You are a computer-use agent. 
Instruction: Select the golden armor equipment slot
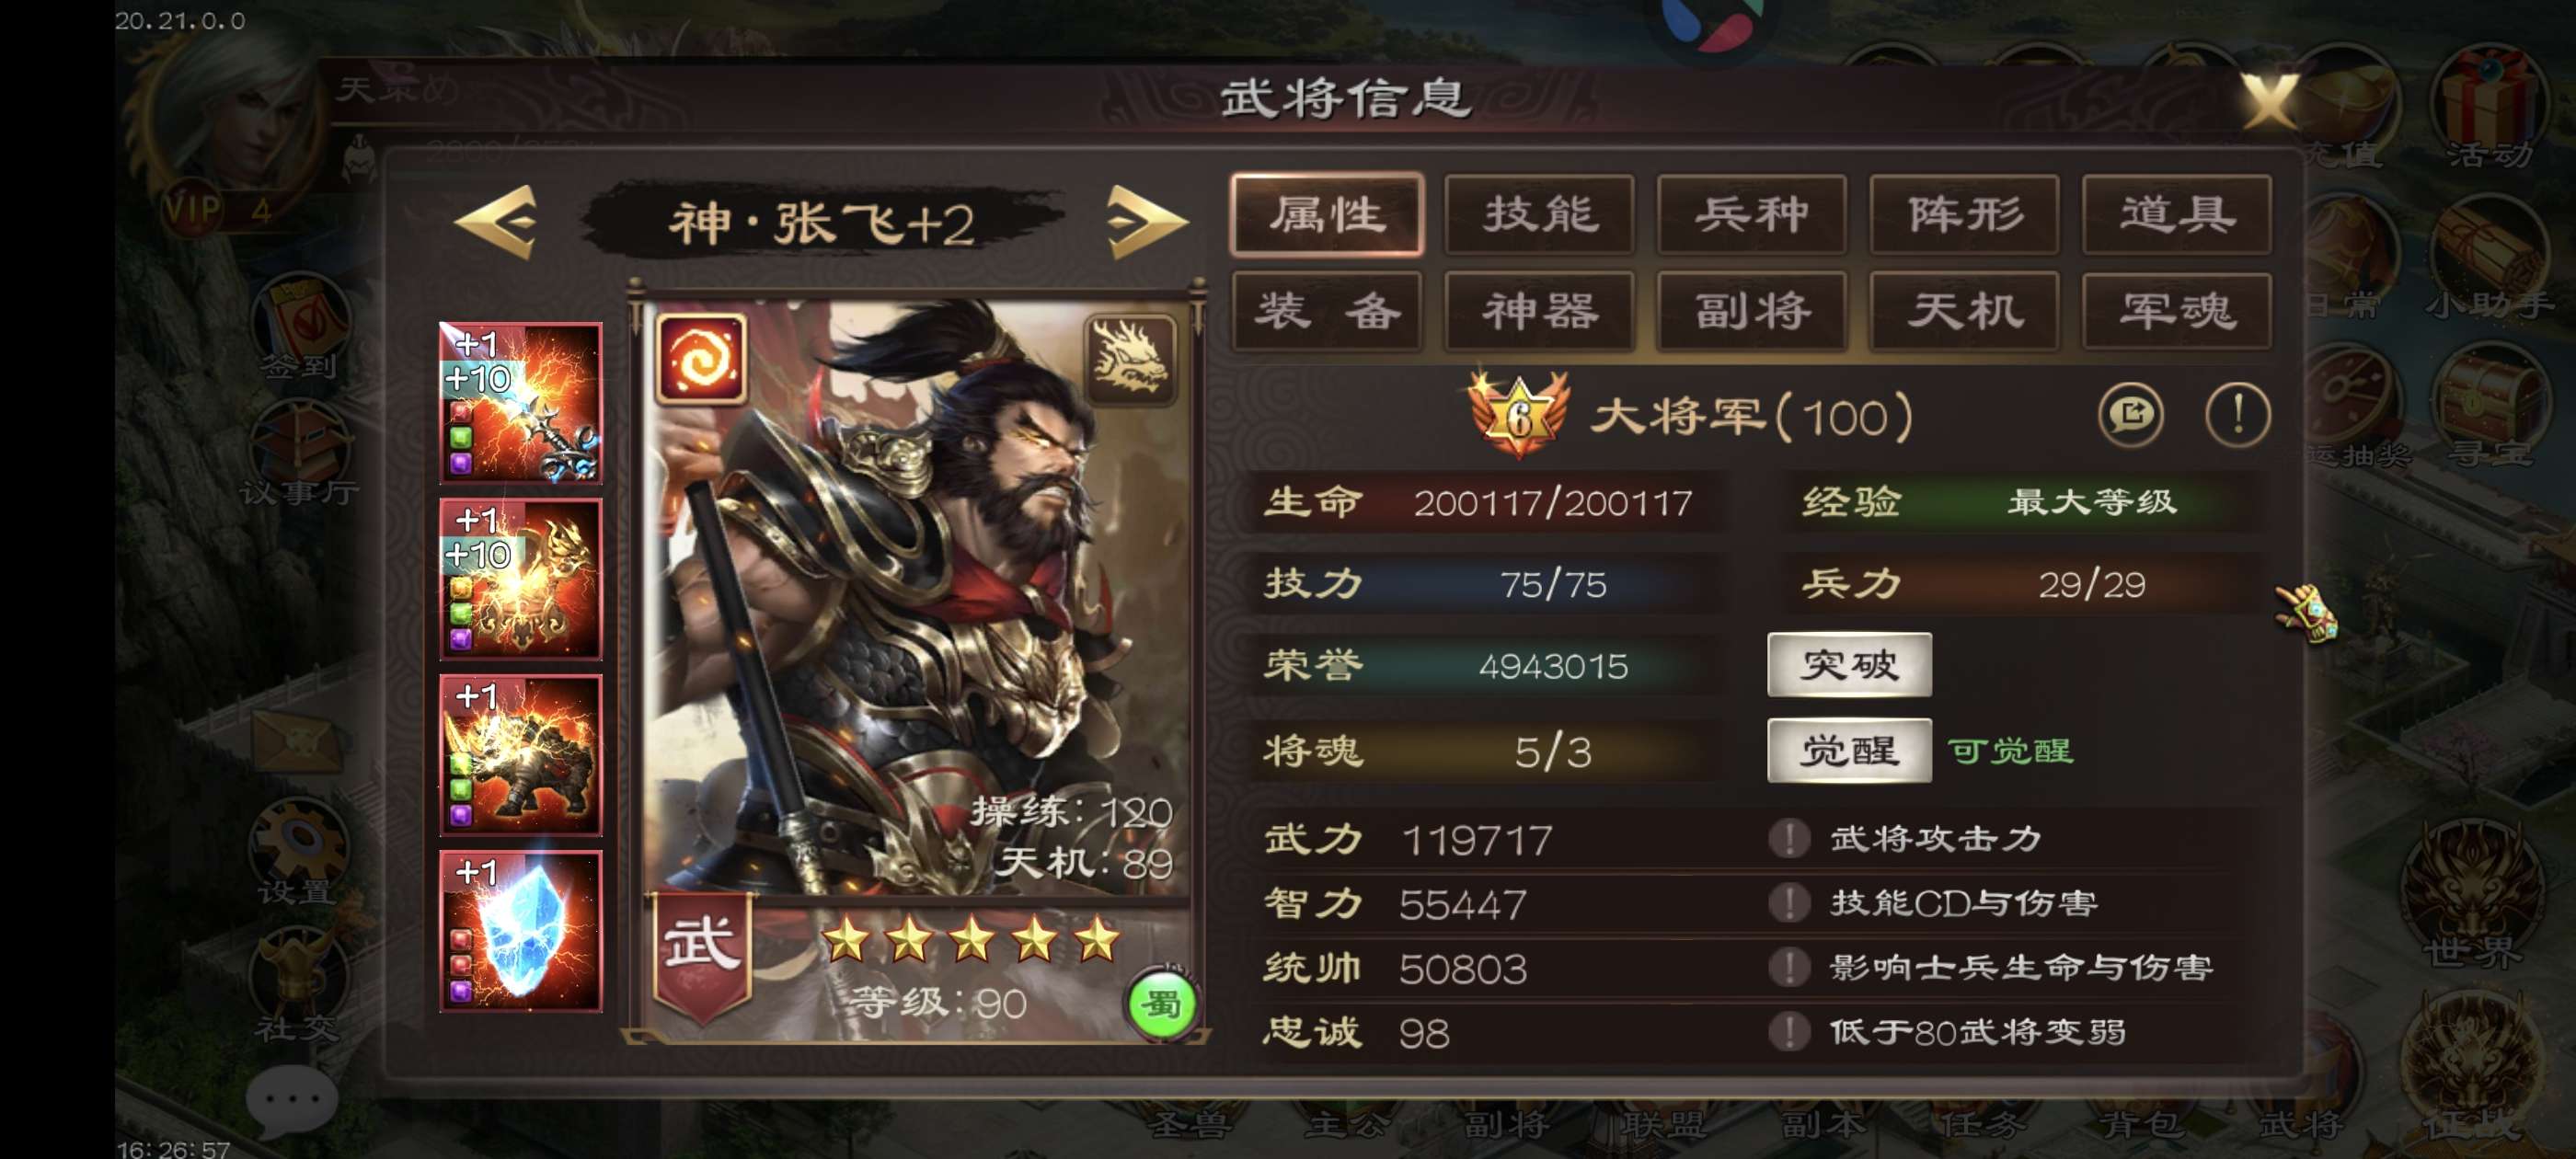[x=521, y=579]
